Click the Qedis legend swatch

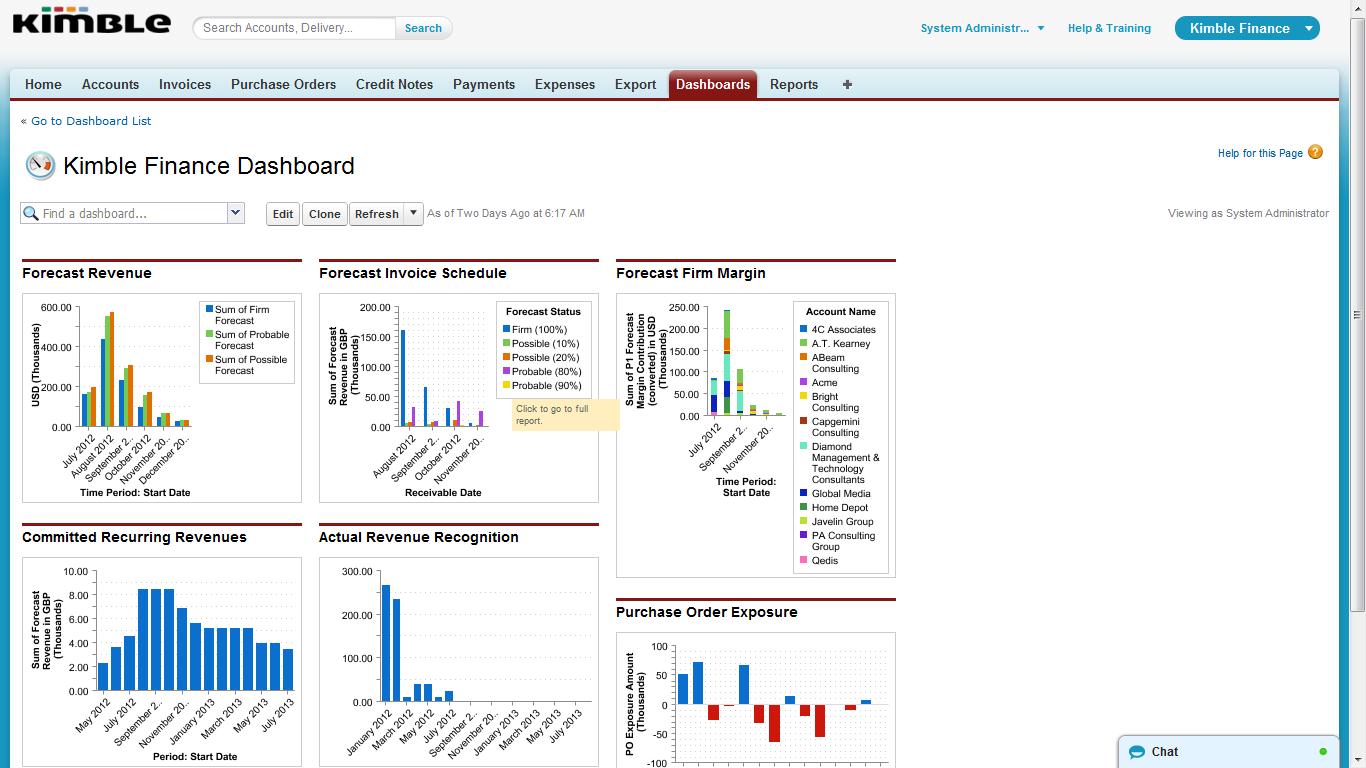tap(804, 560)
